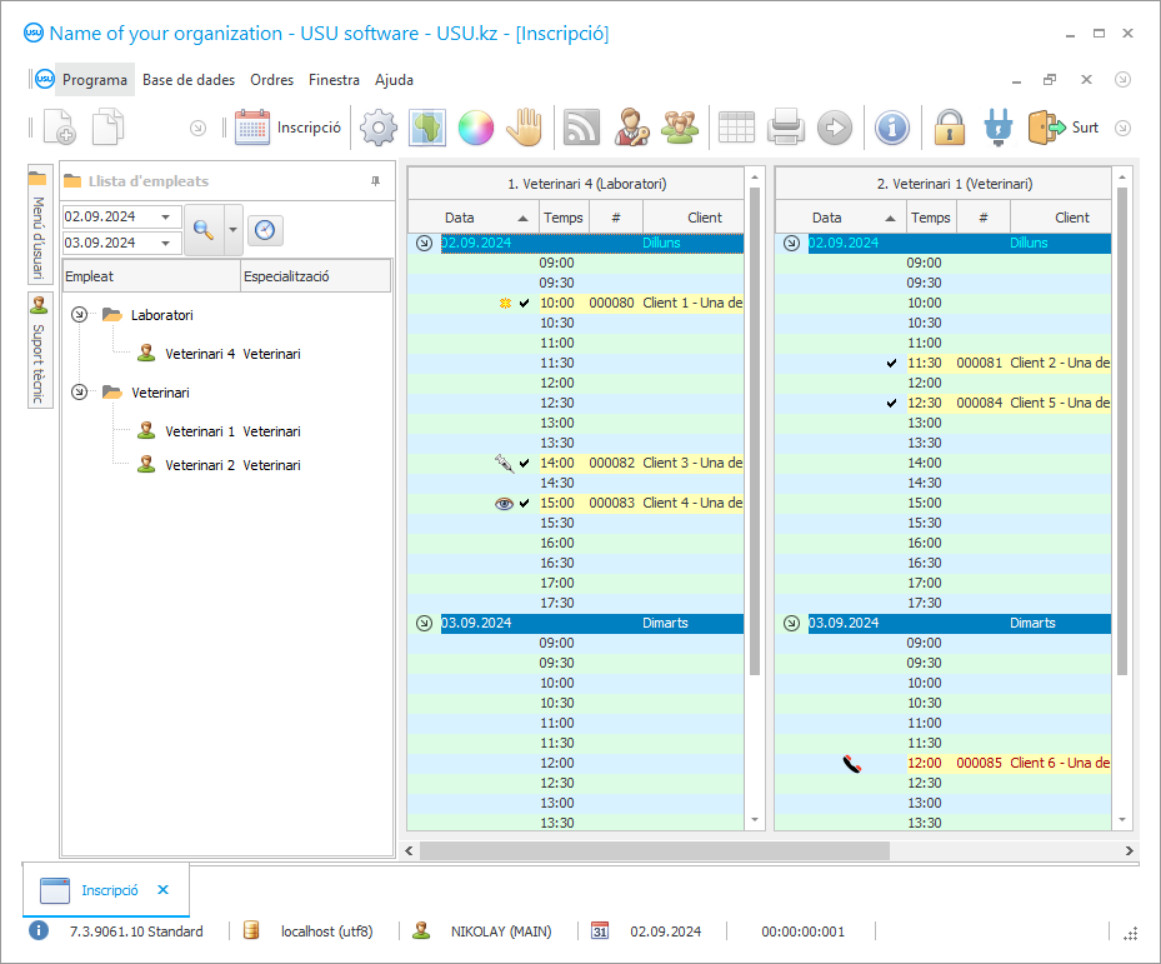This screenshot has height=964, width=1161.
Task: Click checkmark on 10:00 Client 1 appointment
Action: [525, 303]
